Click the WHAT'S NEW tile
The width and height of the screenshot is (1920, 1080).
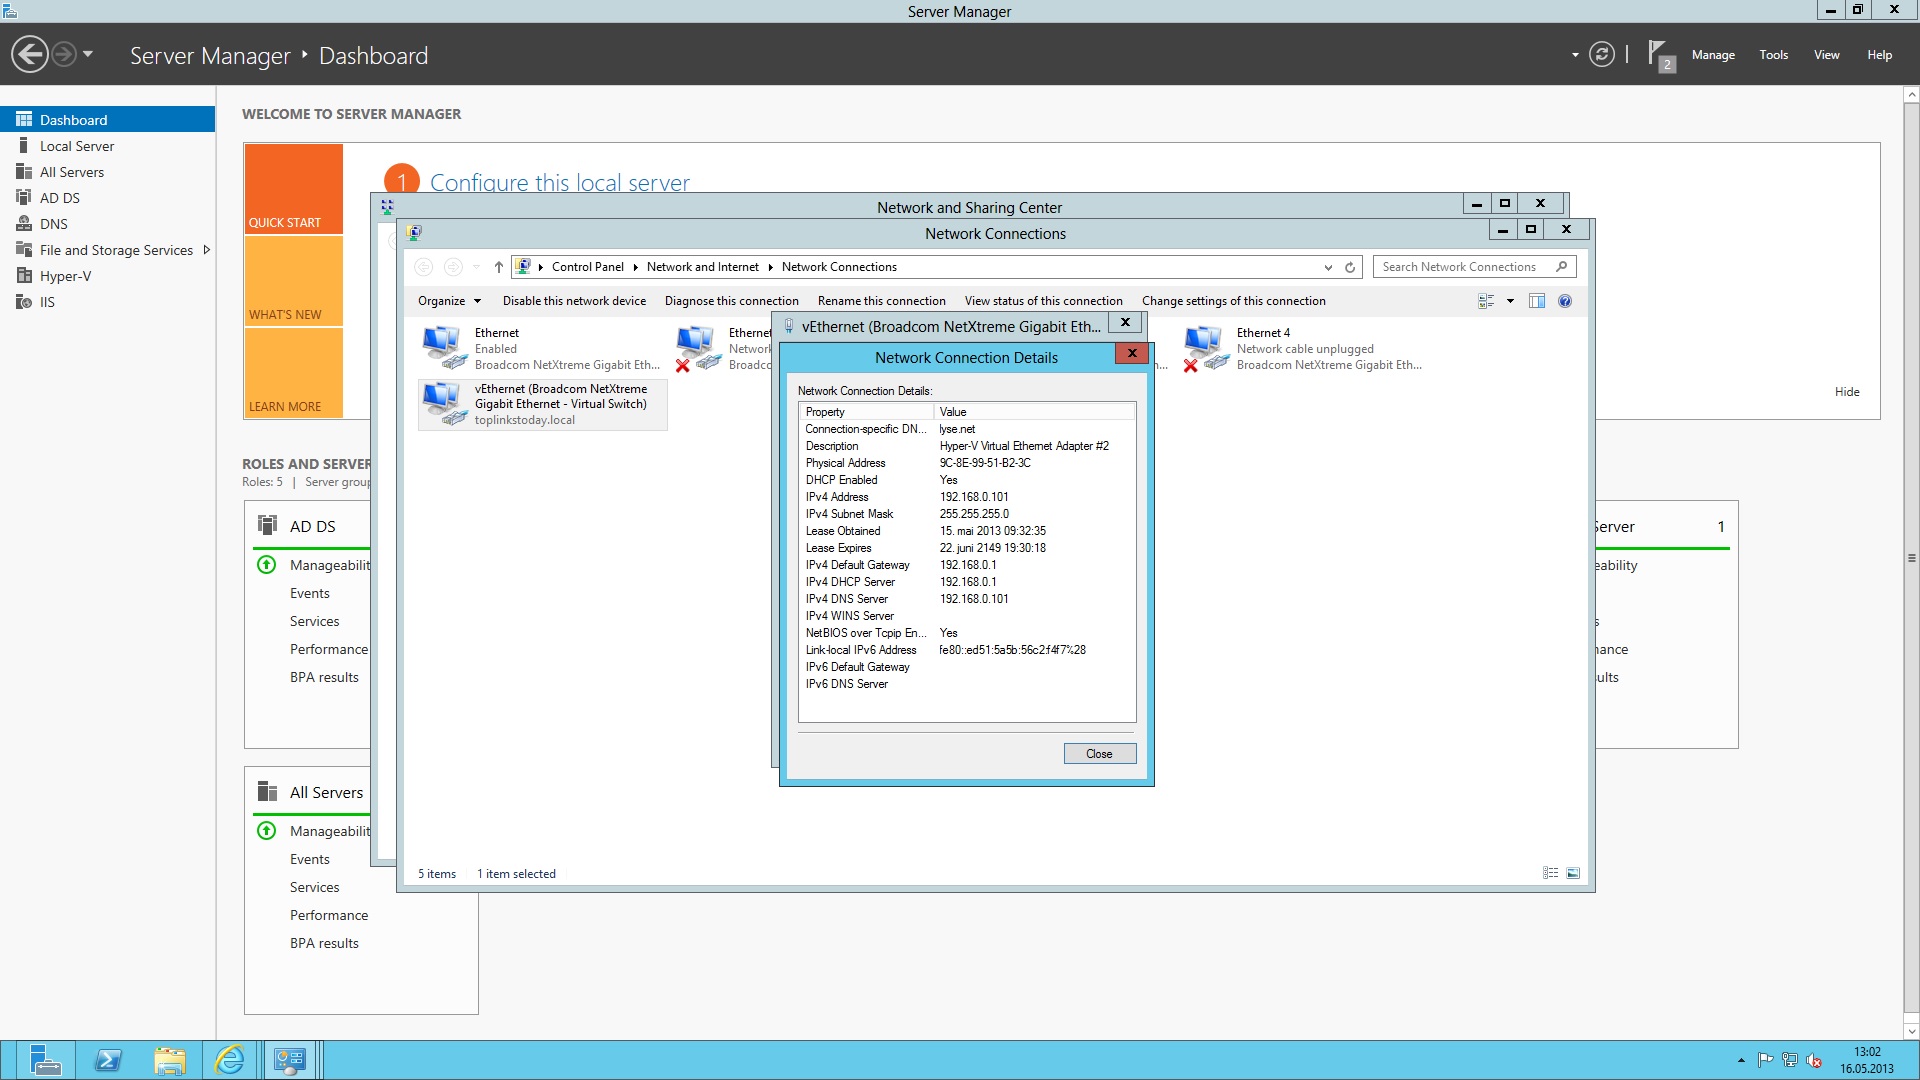[293, 281]
